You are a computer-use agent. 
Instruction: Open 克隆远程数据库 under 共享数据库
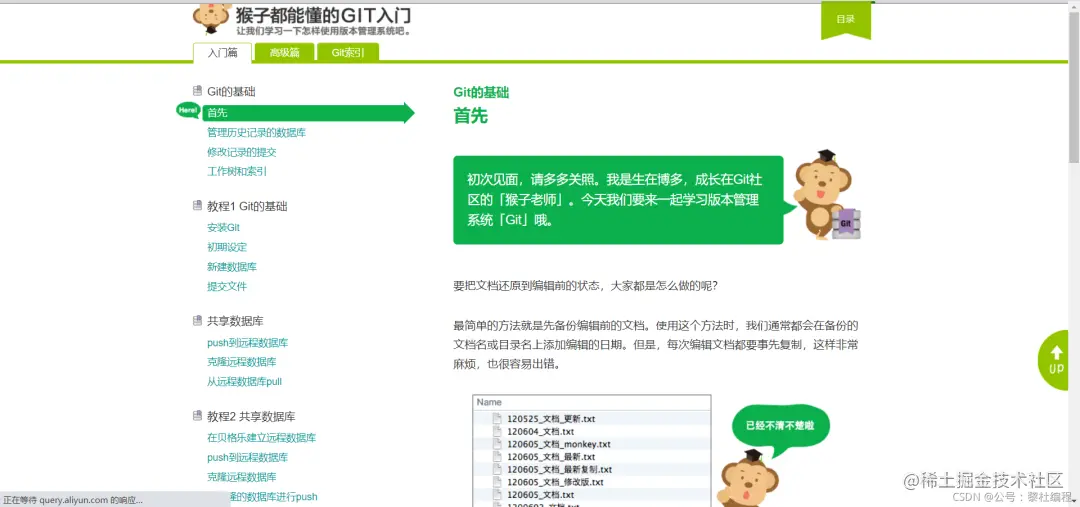[x=242, y=362]
